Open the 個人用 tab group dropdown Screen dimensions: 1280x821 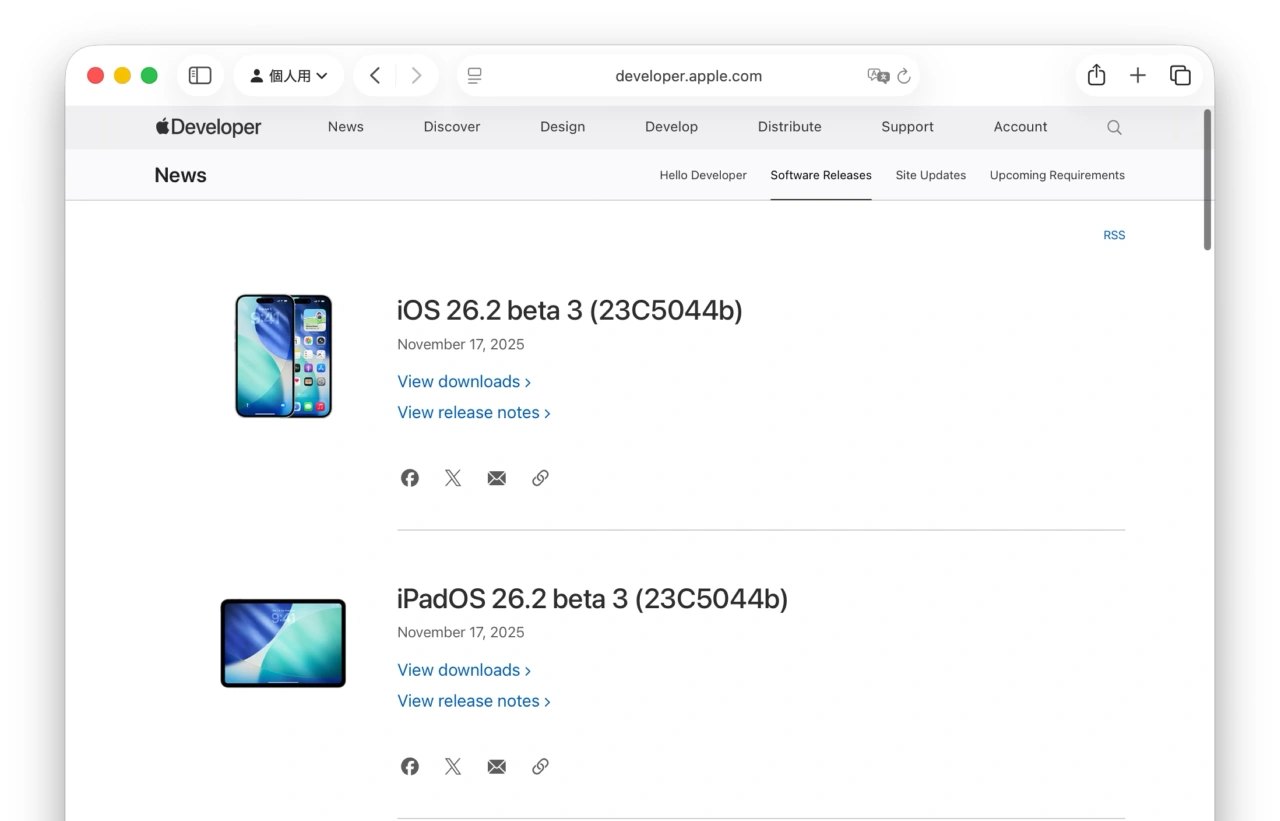click(x=289, y=74)
